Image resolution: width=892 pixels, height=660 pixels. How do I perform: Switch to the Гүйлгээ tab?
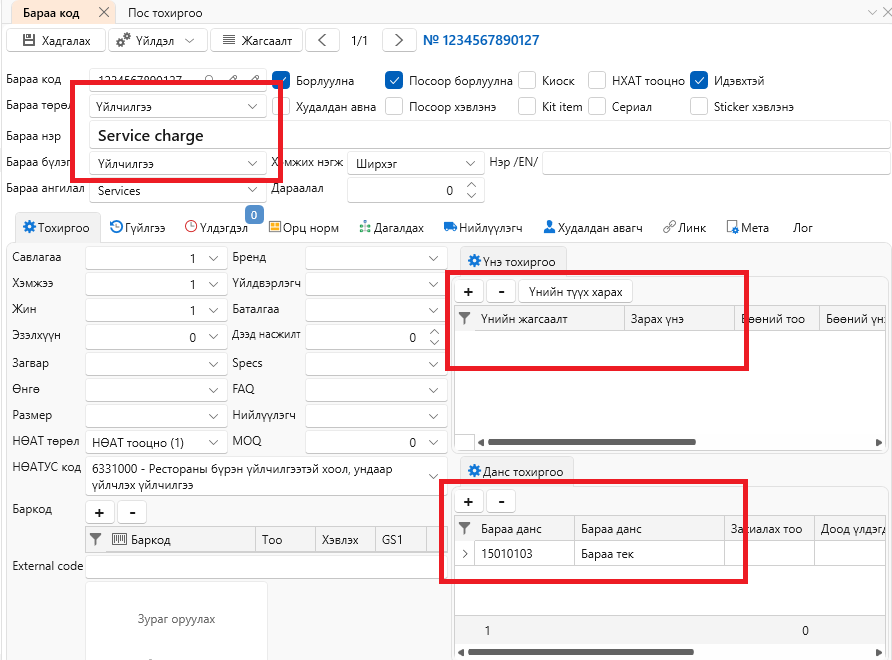pos(137,228)
